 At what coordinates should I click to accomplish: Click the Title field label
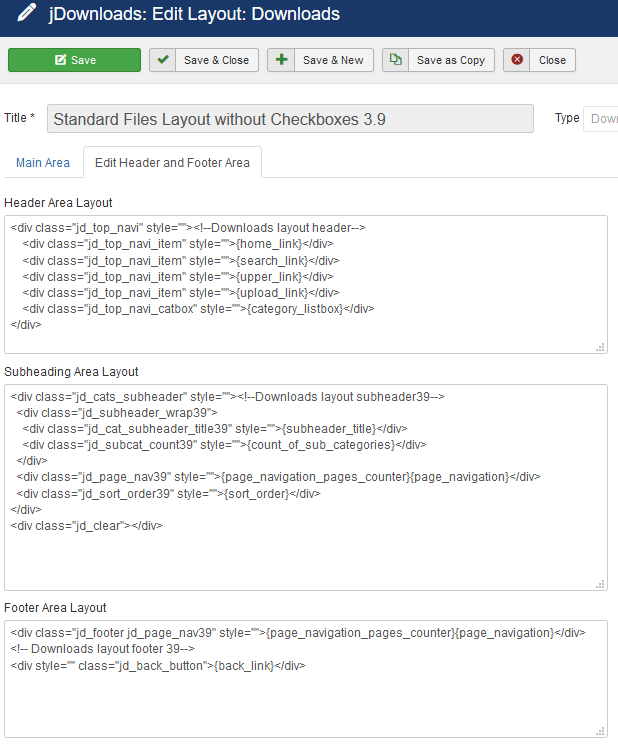click(x=19, y=118)
